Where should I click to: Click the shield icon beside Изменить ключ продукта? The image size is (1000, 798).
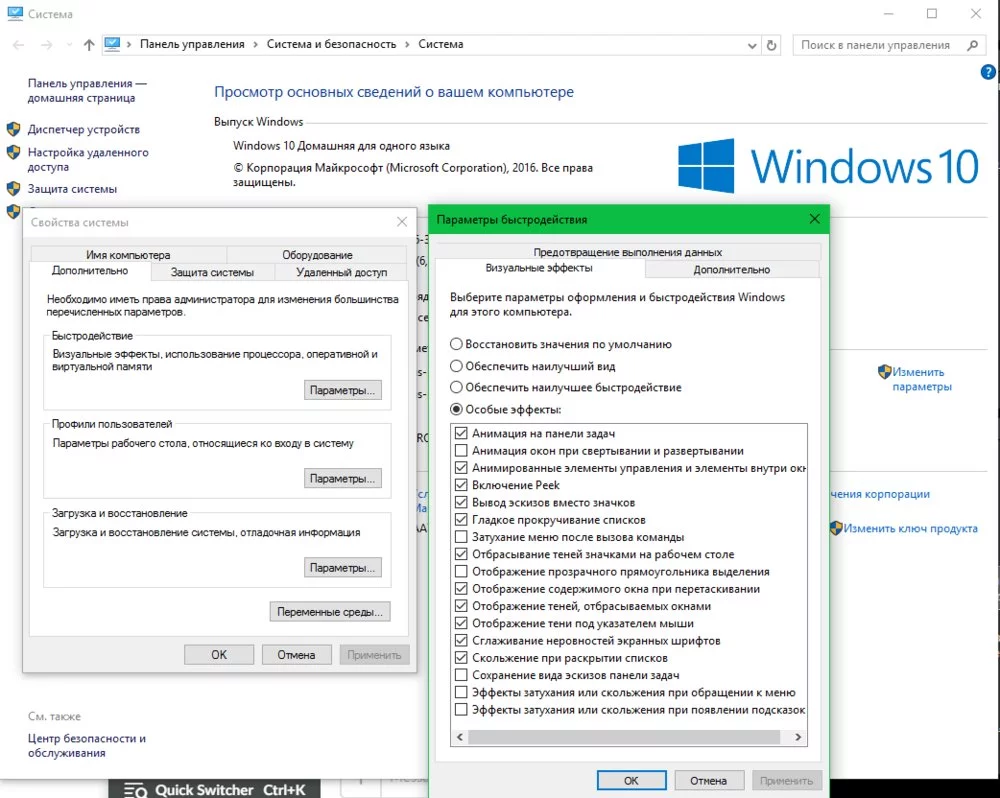(836, 528)
